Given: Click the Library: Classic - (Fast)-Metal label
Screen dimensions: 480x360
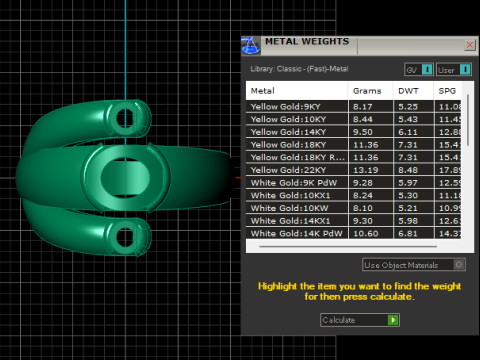Looking at the screenshot, I should (299, 69).
